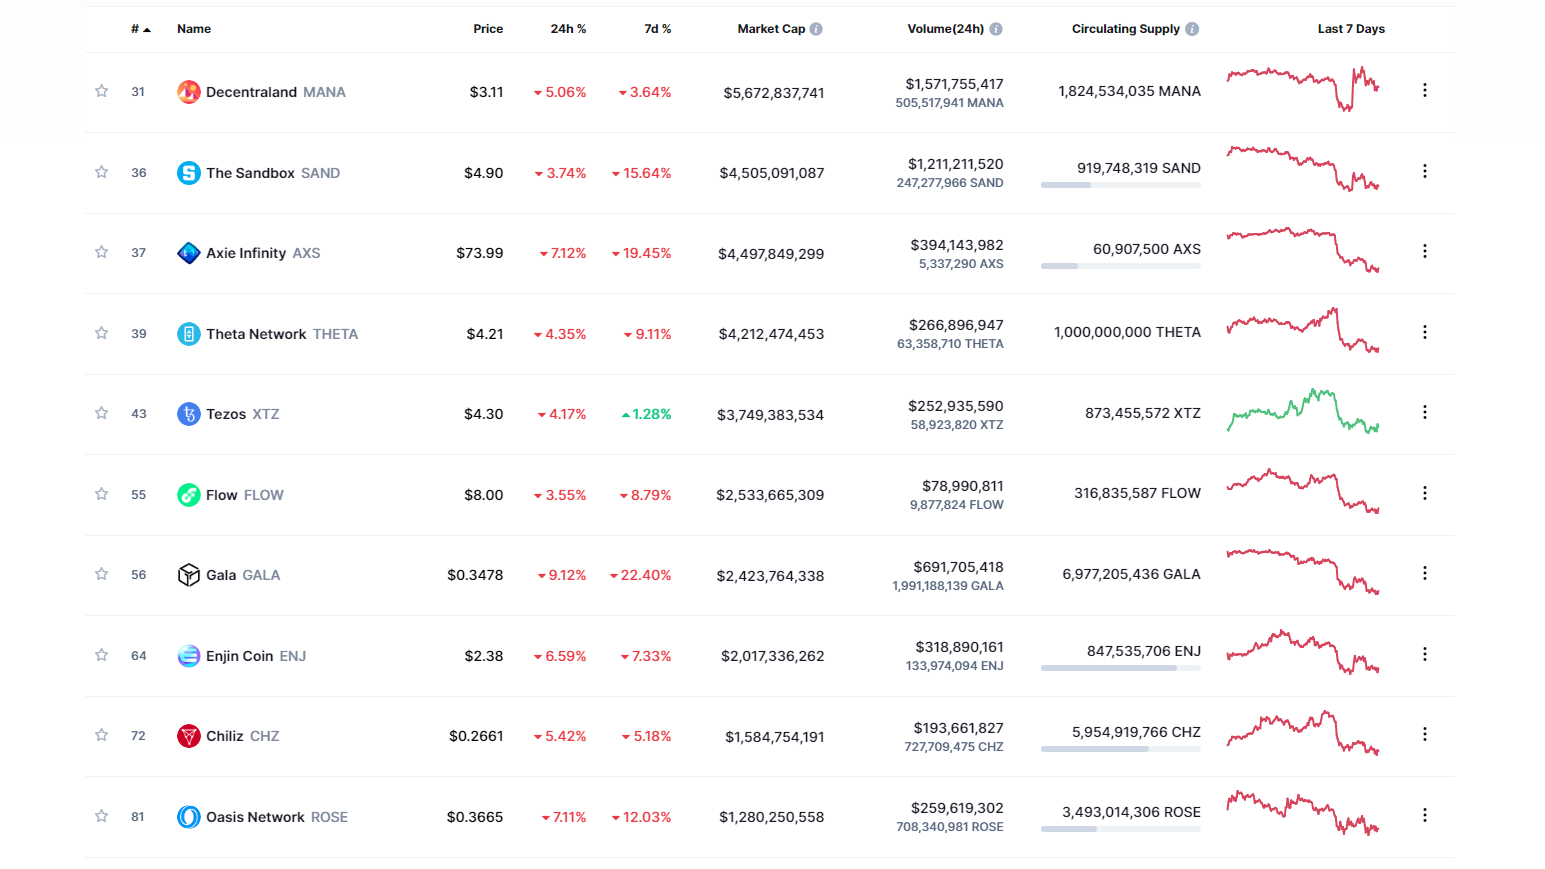Go to Axie Infinity AXS page
Viewport: 1545px width, 869px height.
pyautogui.click(x=263, y=253)
